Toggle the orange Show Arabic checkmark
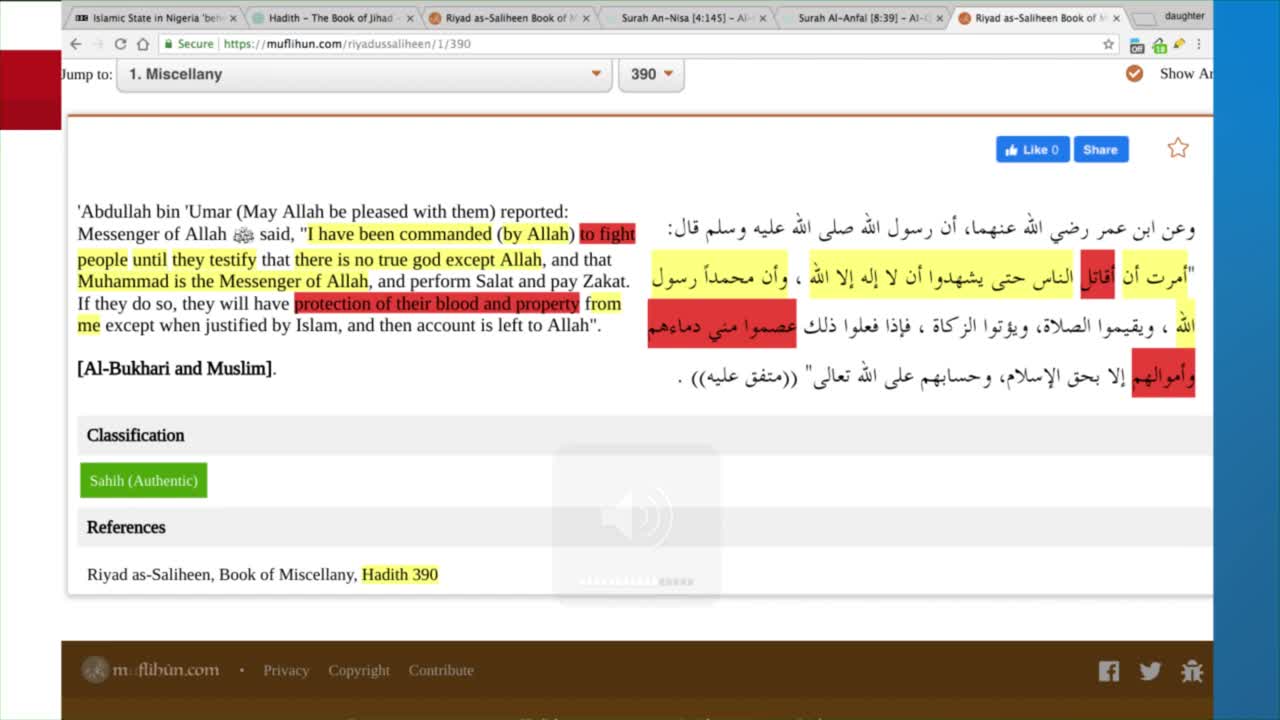Image resolution: width=1280 pixels, height=720 pixels. [1134, 73]
